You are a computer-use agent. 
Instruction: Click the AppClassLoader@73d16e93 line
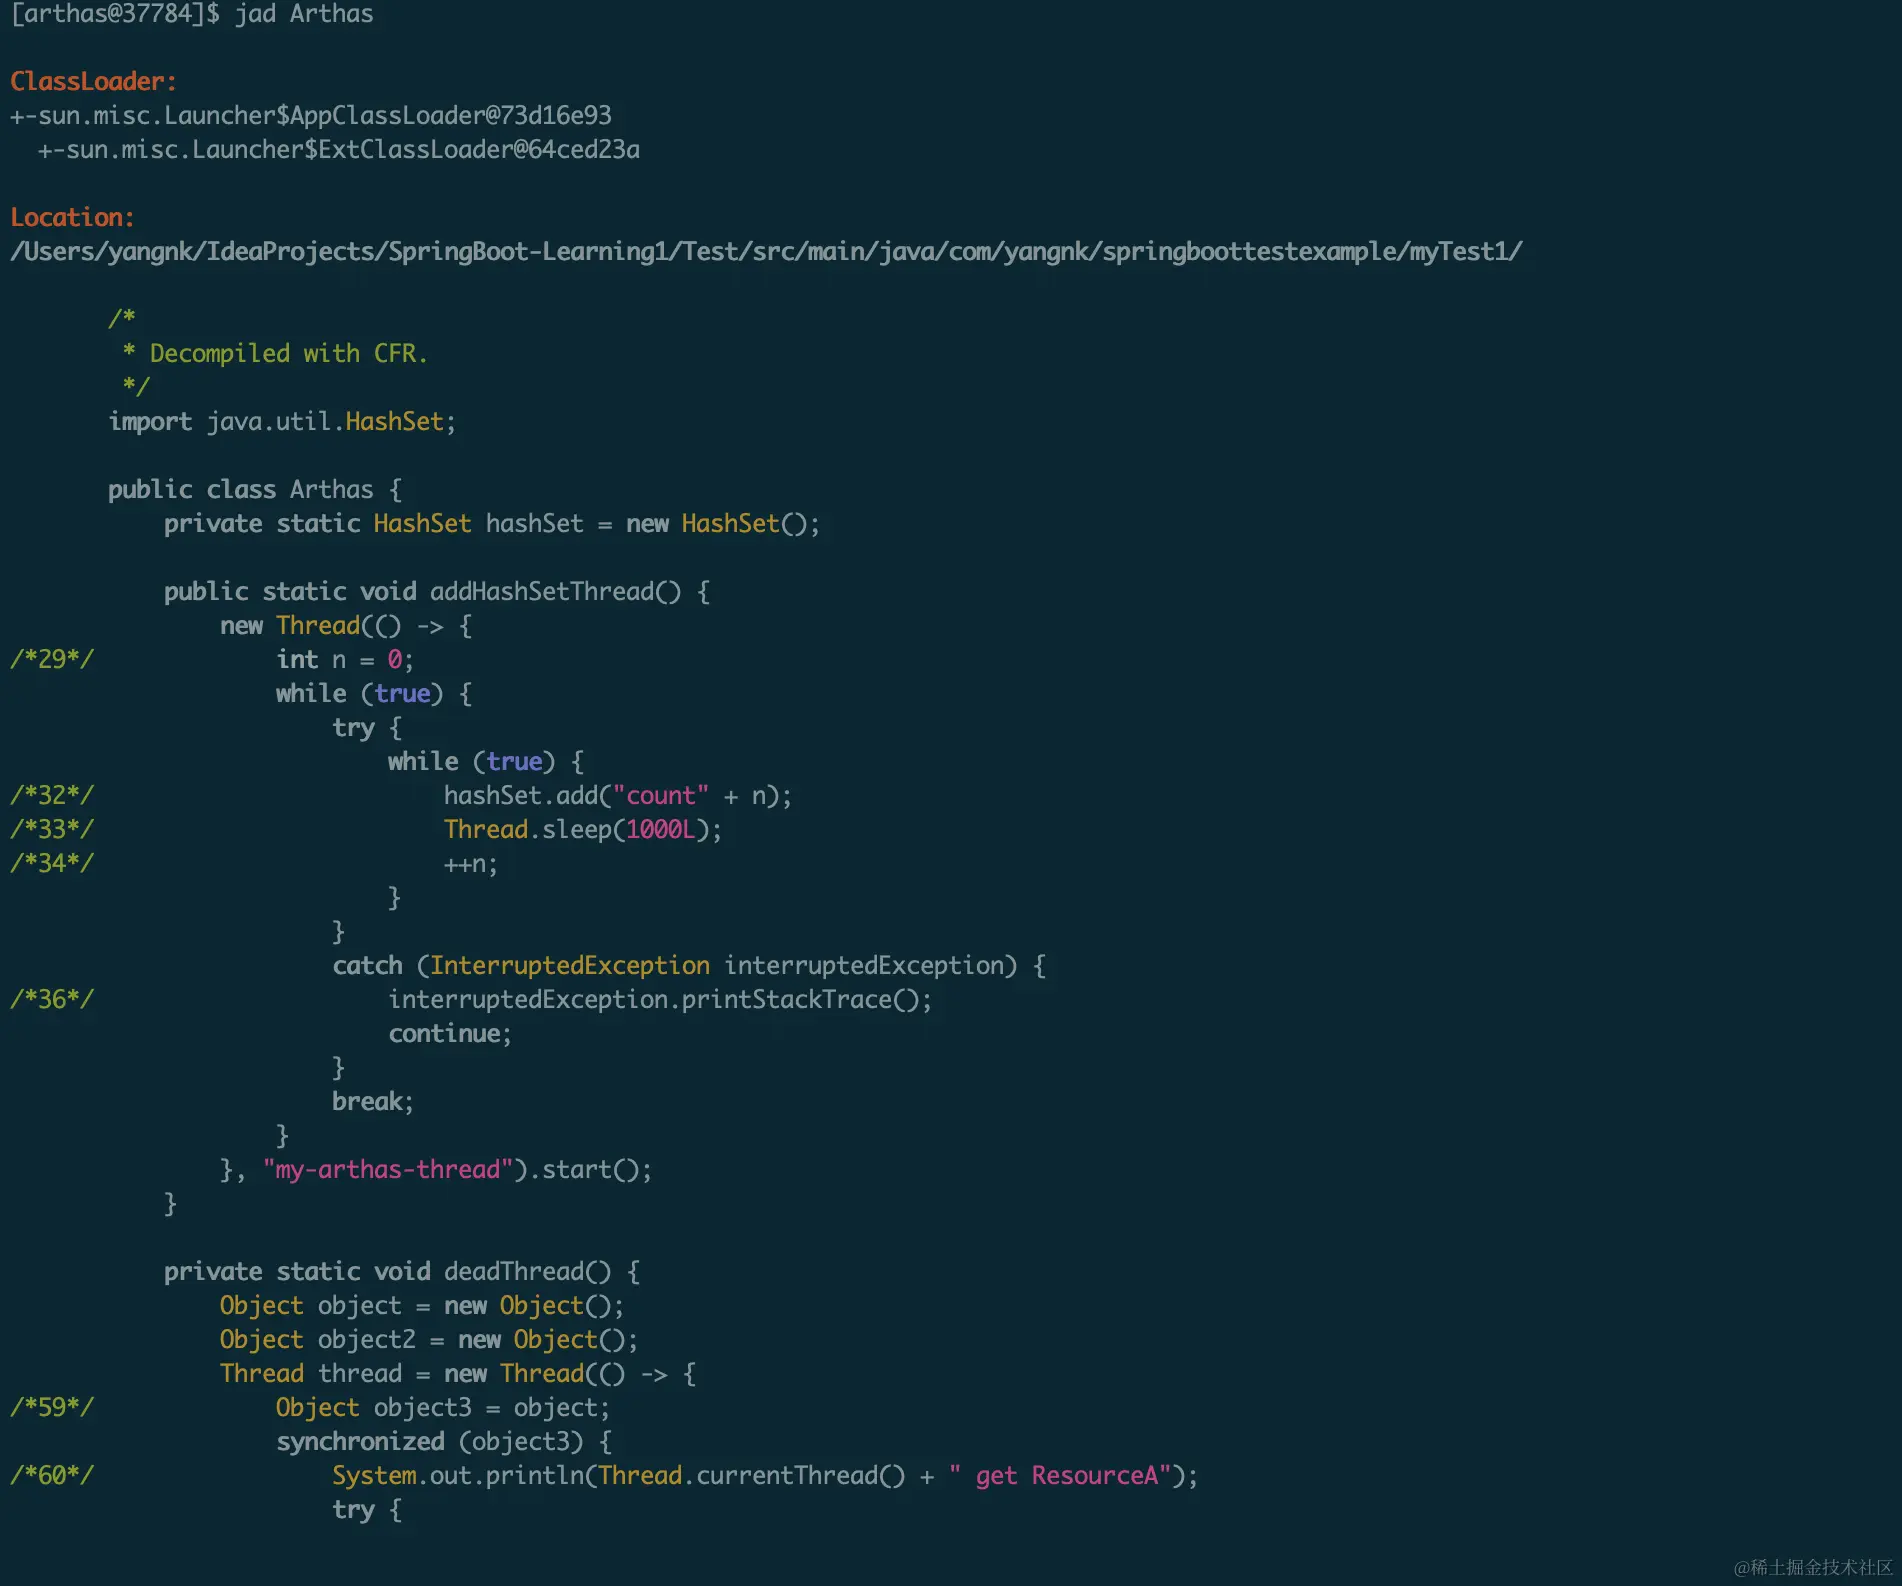(311, 115)
